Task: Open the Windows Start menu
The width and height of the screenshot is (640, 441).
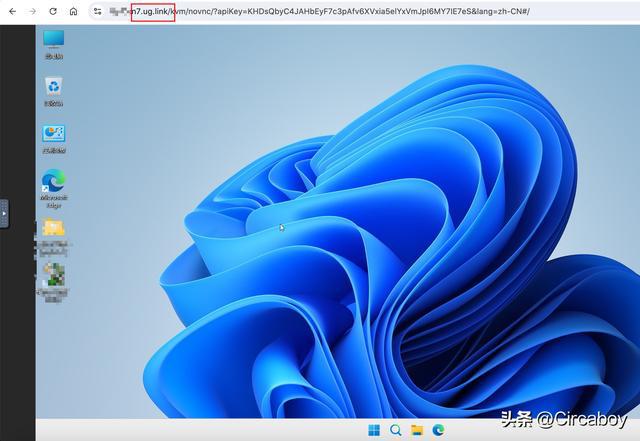Action: coord(374,430)
